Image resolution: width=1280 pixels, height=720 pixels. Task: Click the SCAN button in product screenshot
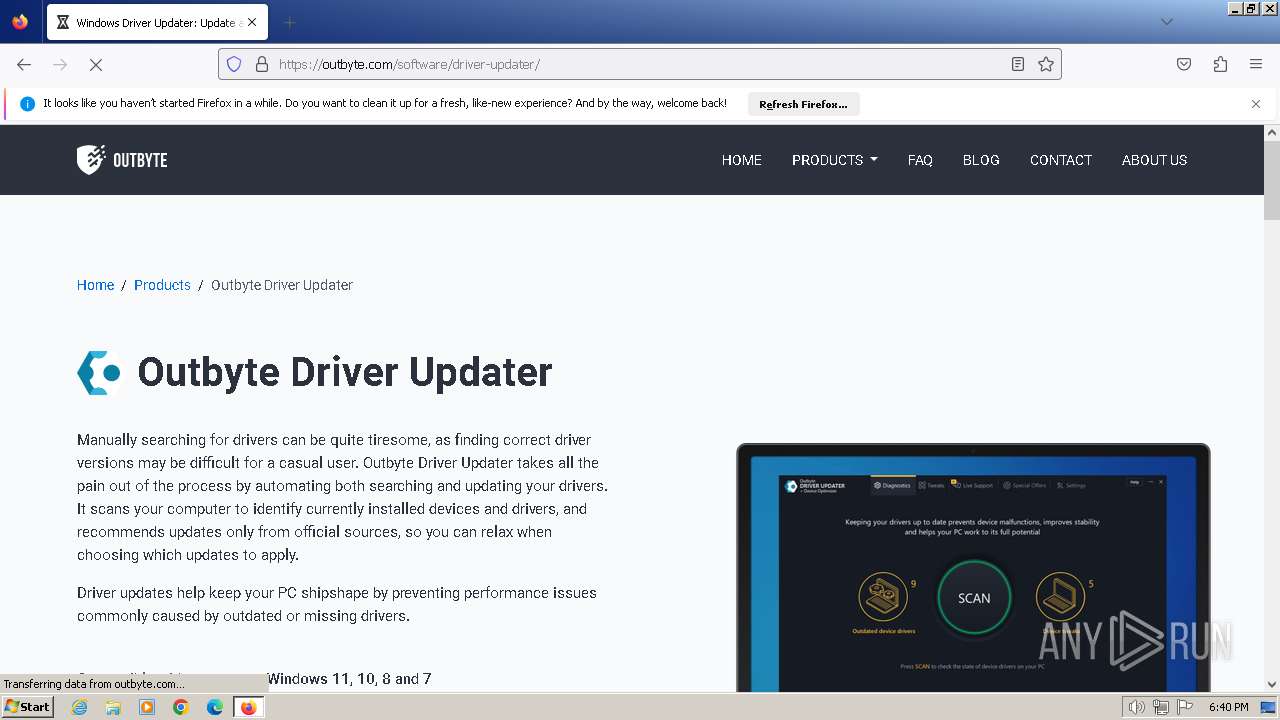click(974, 598)
